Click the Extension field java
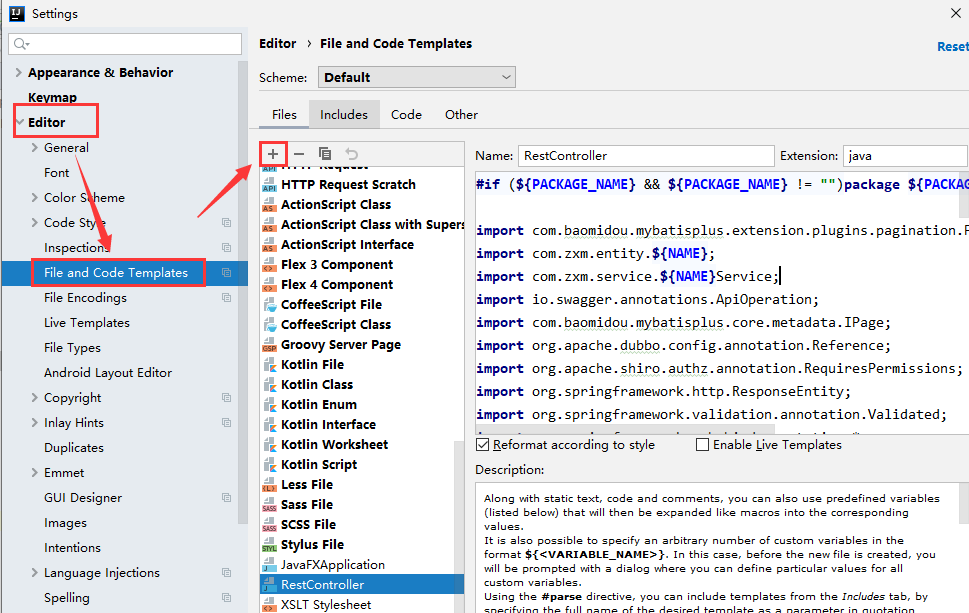The width and height of the screenshot is (969, 613). click(x=905, y=156)
